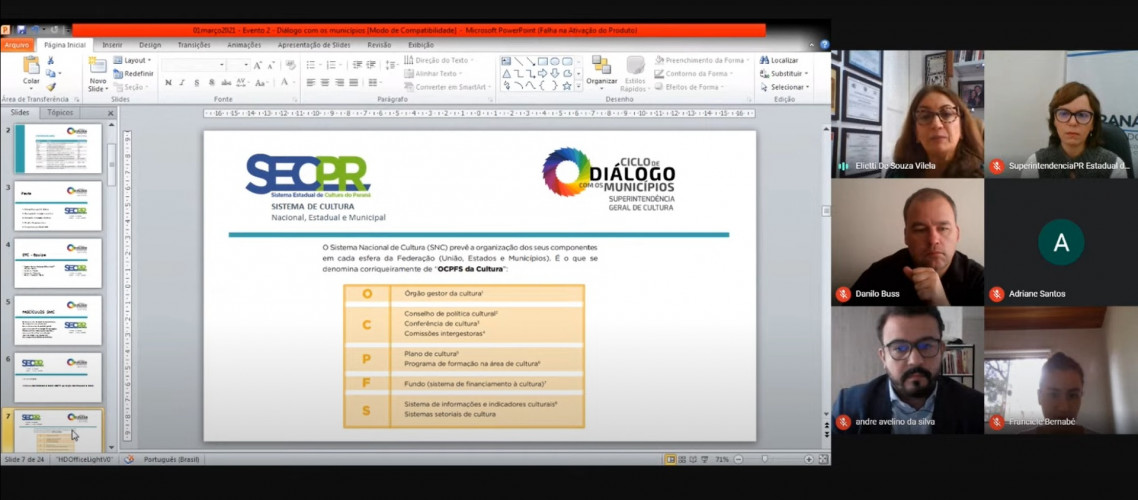Click the Cut scissors icon
Image resolution: width=1138 pixels, height=500 pixels.
[x=51, y=60]
